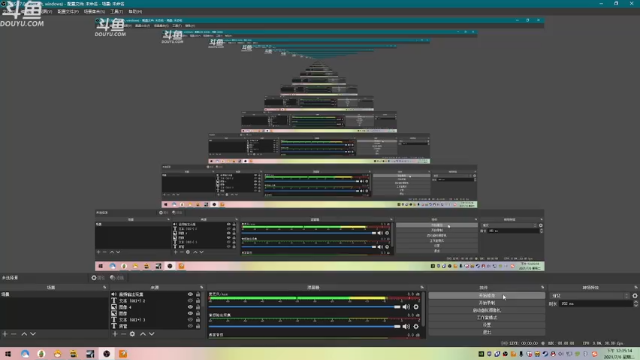Open source properties gear in sources panel
Screen dimensions: 640x360
[132, 334]
